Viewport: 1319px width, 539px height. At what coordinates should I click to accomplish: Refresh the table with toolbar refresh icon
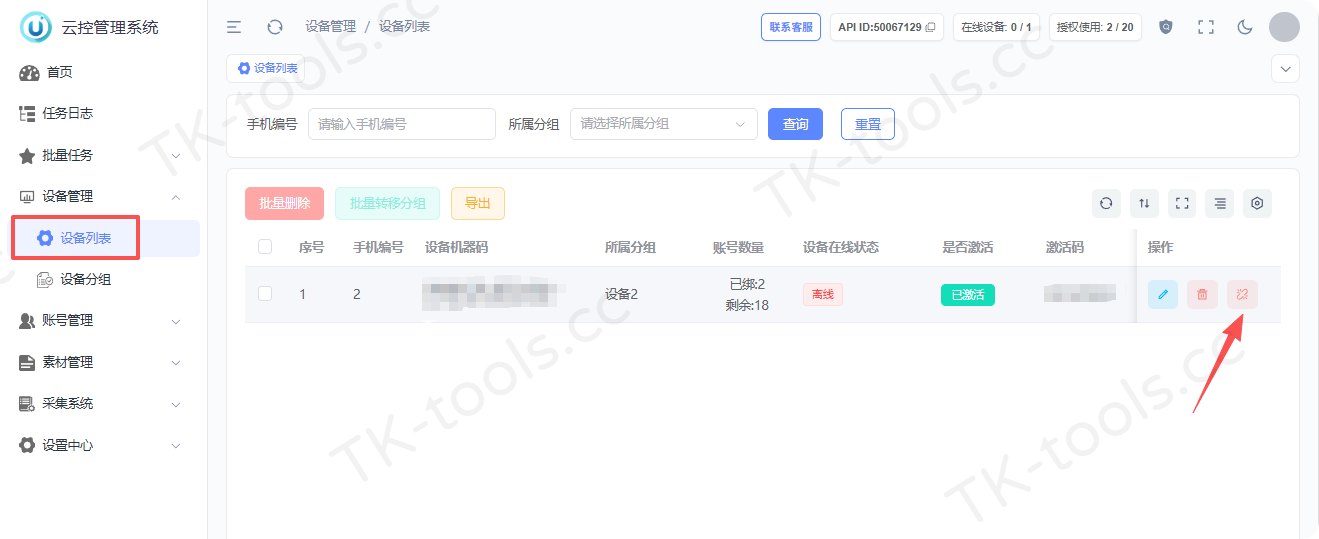[1106, 203]
